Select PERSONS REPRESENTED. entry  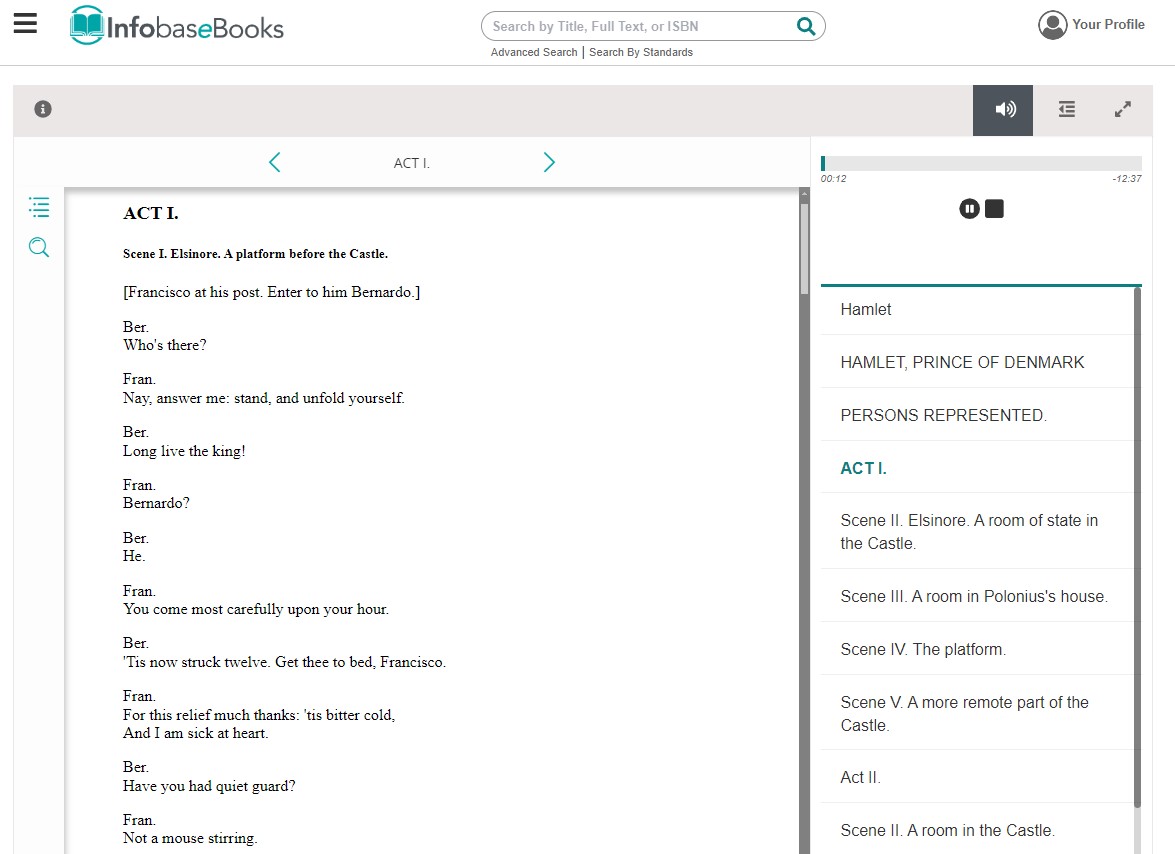point(977,415)
